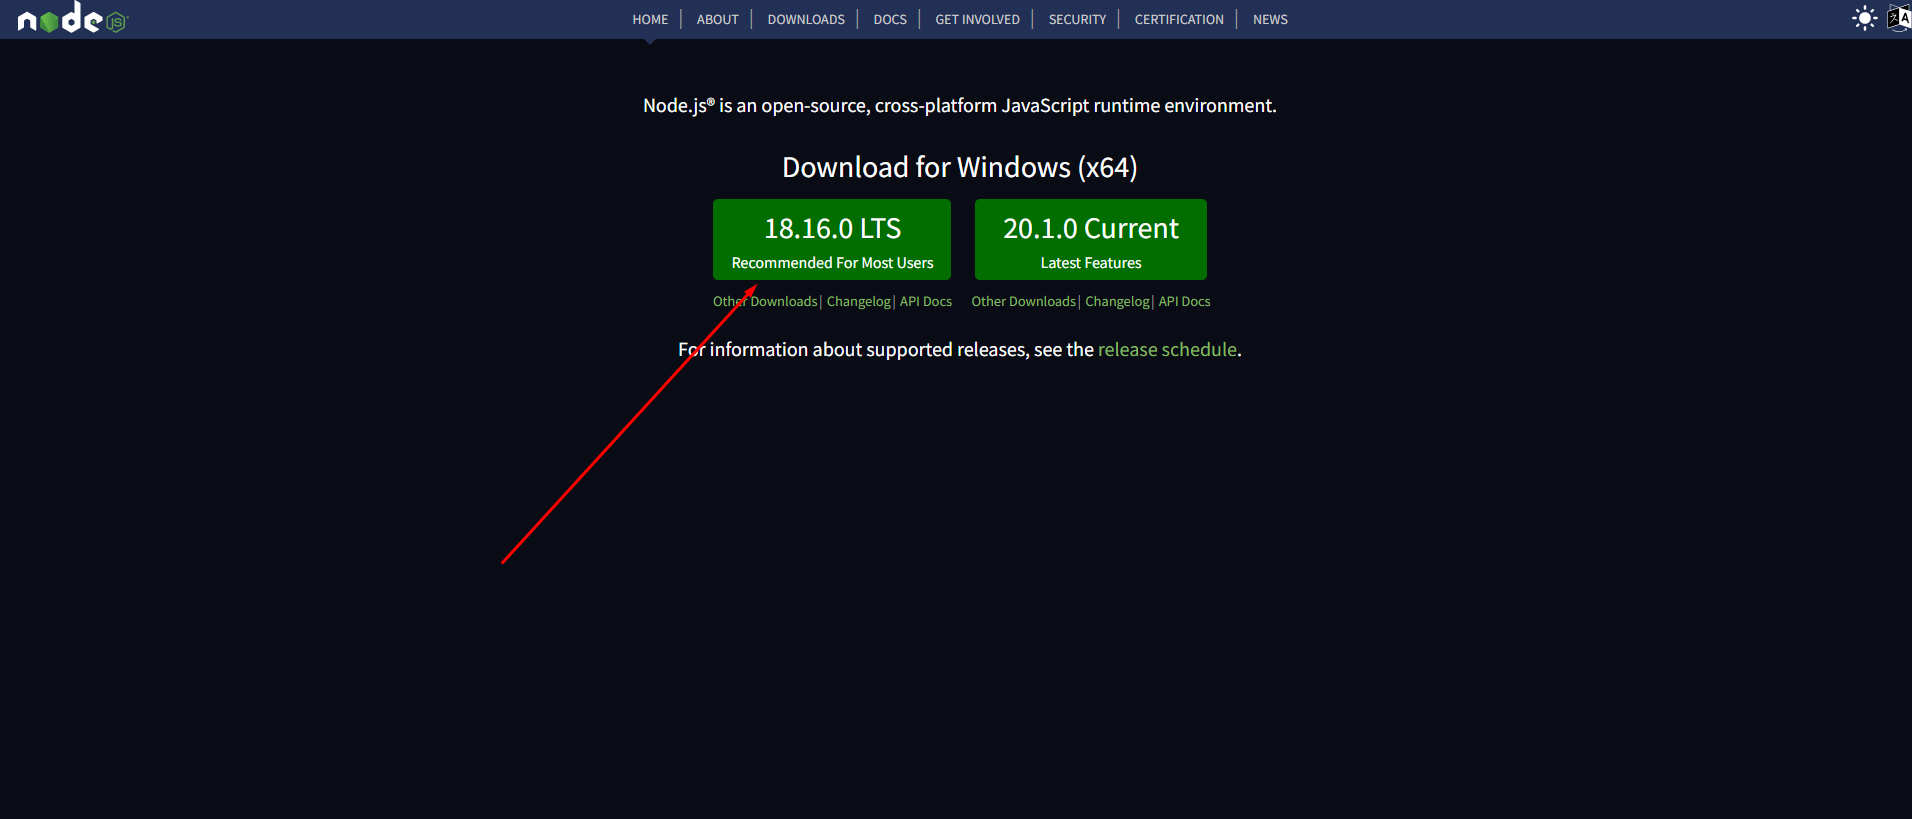The height and width of the screenshot is (819, 1912).
Task: Go to the NEWS section
Action: pyautogui.click(x=1270, y=20)
